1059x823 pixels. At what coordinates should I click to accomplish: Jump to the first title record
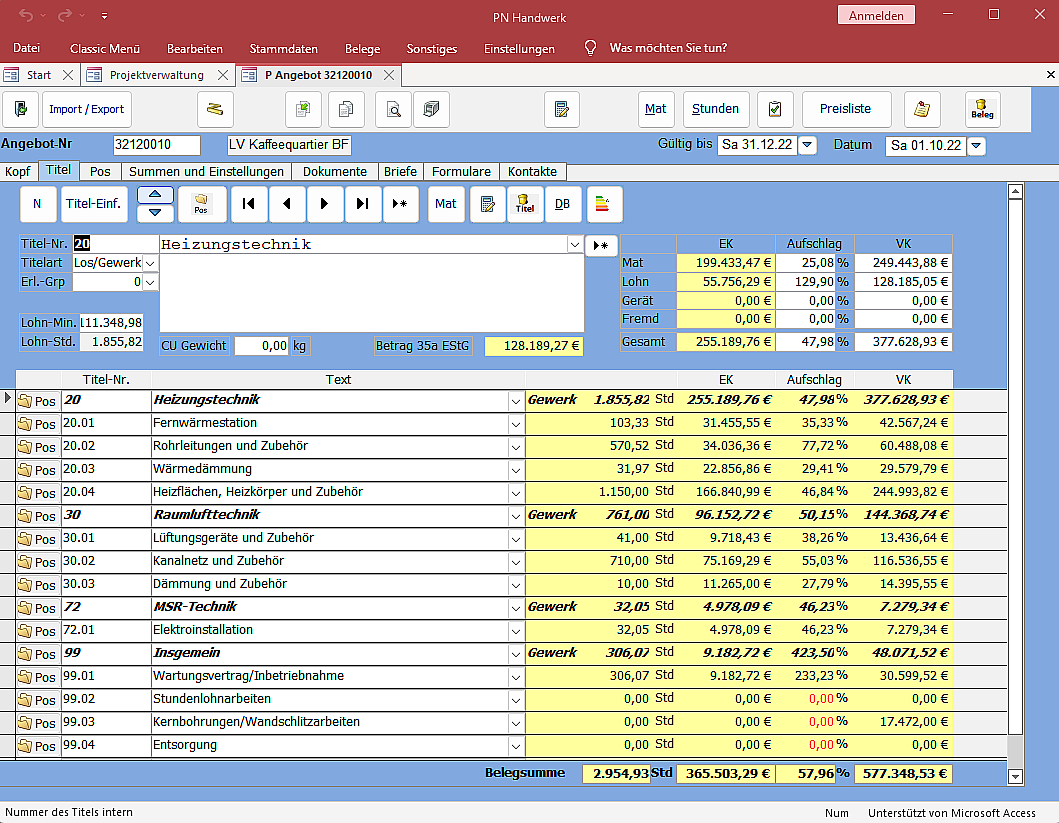248,204
